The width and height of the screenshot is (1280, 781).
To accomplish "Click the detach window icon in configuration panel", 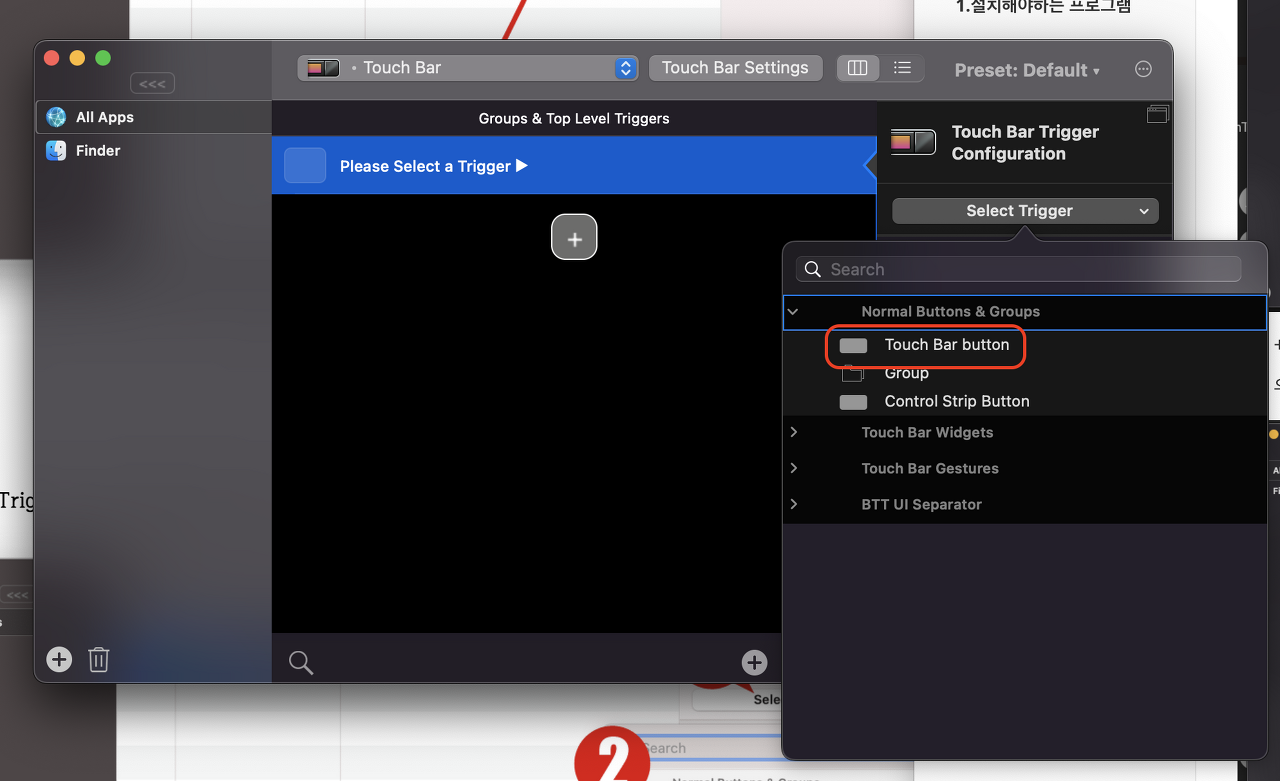I will tap(1157, 114).
